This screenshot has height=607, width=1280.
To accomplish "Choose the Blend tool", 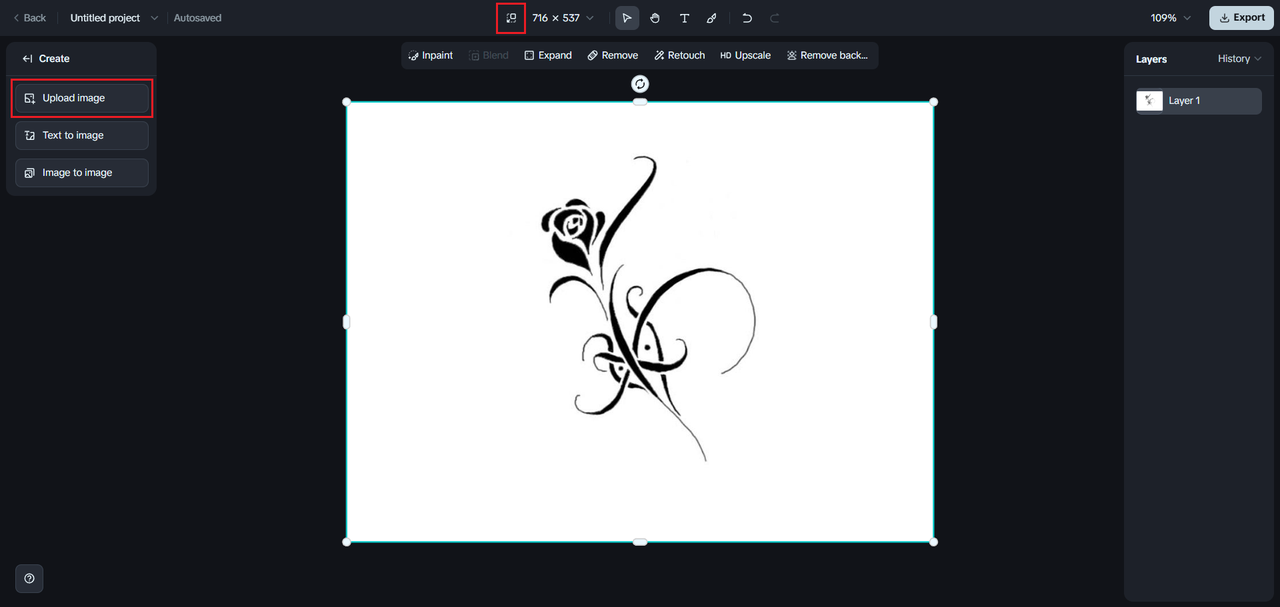I will click(x=489, y=56).
